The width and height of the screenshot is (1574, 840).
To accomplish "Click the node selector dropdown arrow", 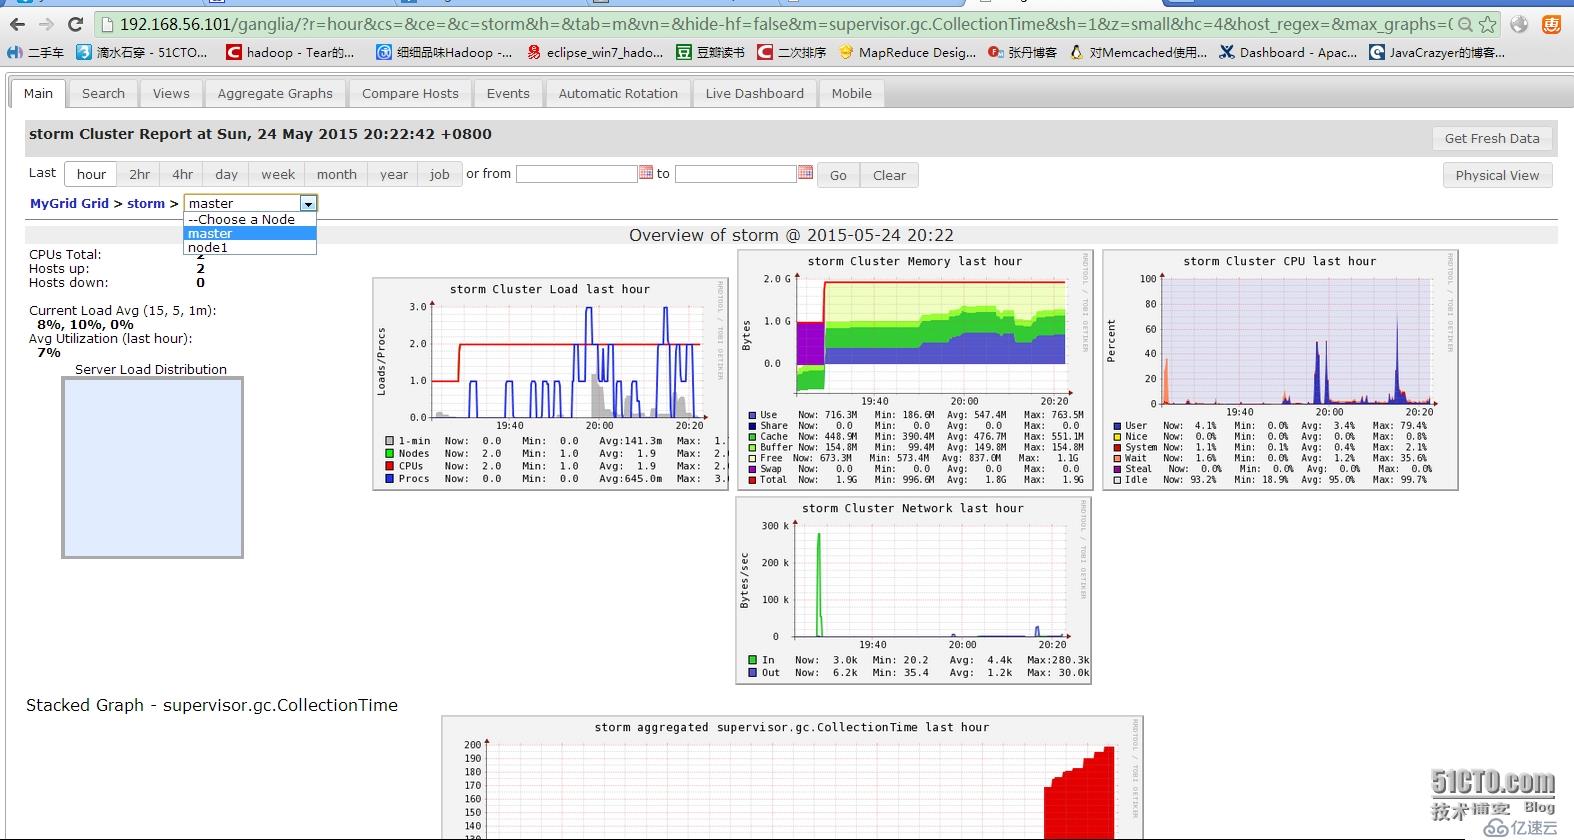I will (x=308, y=203).
